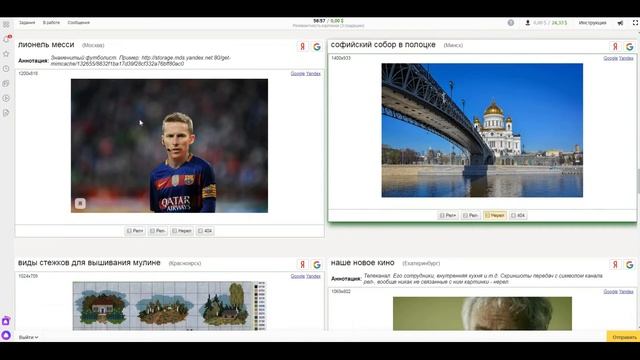Open example URL in Messi annotation

coord(141,61)
